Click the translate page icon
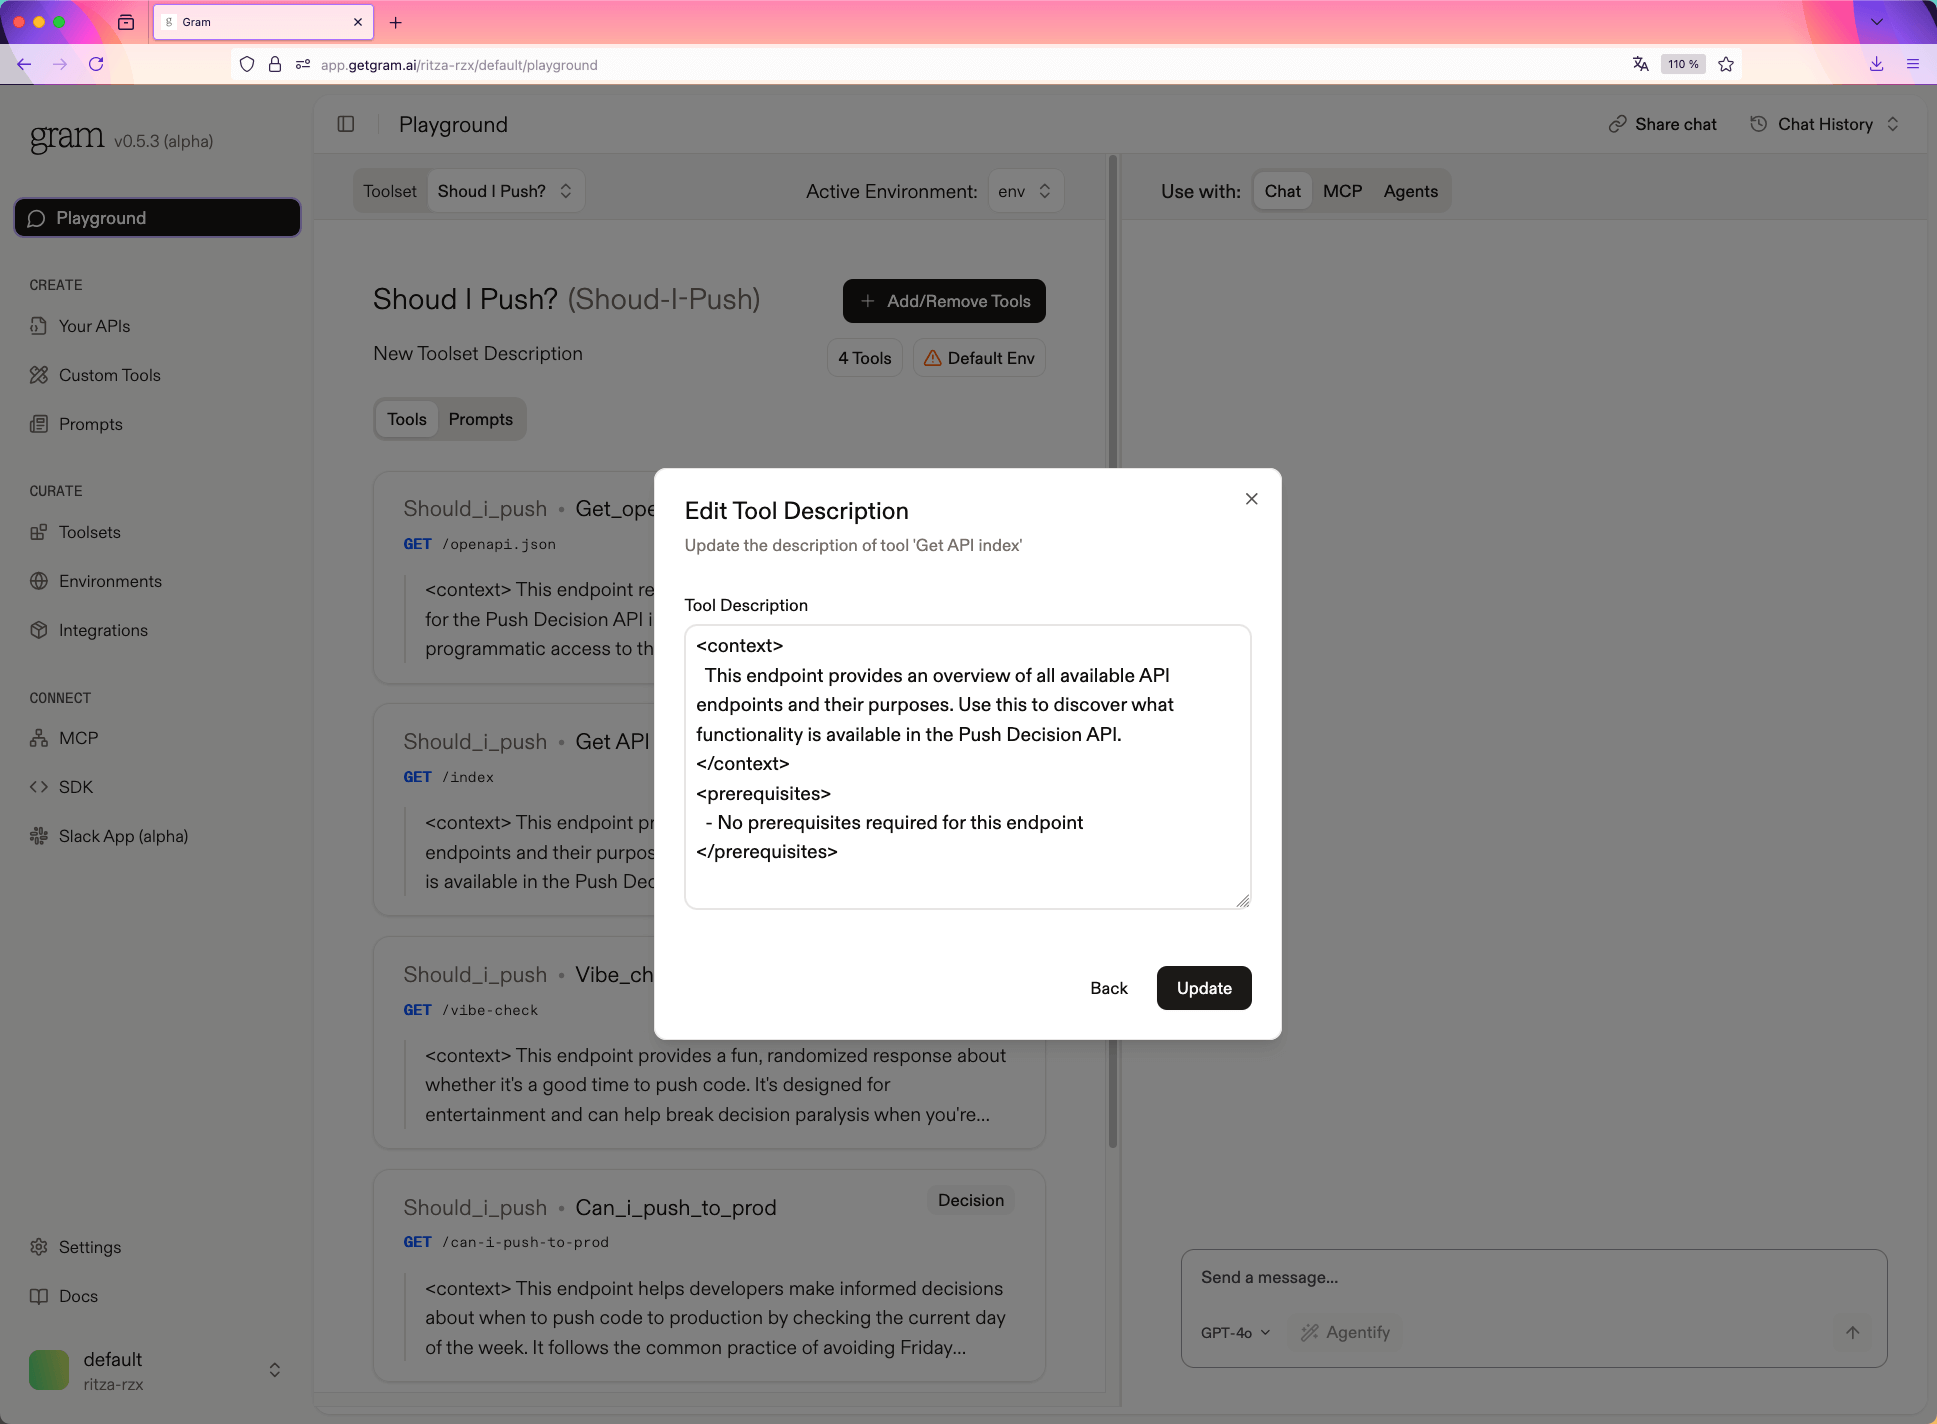 coord(1640,64)
